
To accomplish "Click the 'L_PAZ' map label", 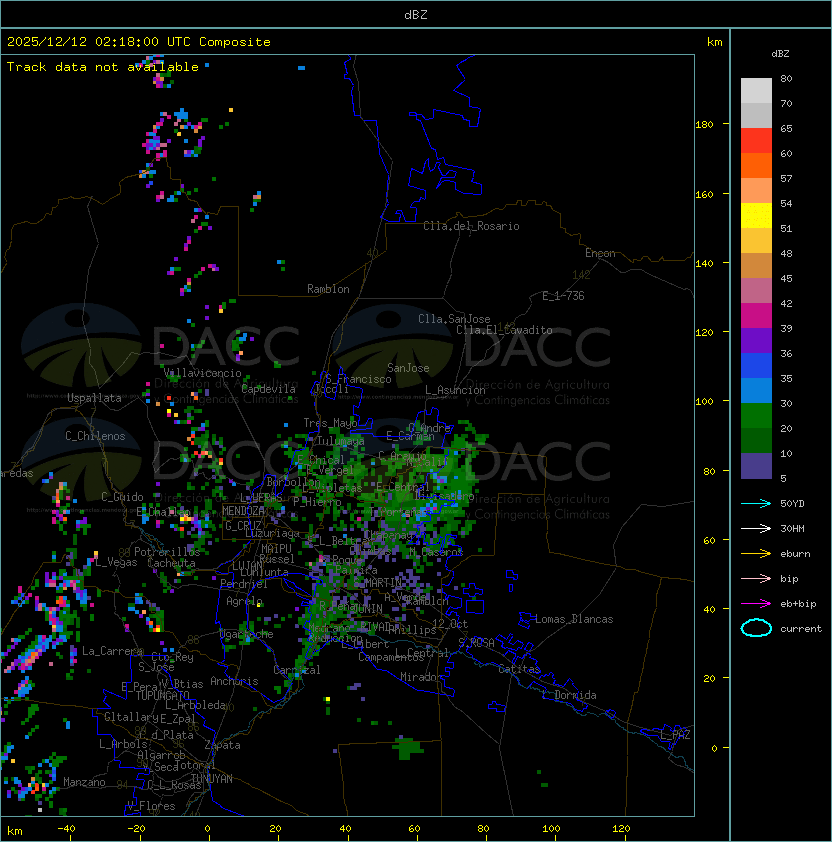I will [x=675, y=735].
